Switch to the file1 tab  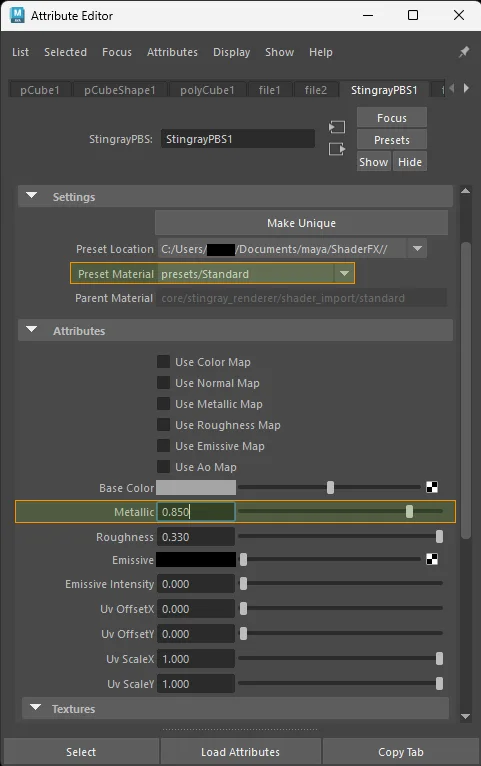(x=270, y=90)
